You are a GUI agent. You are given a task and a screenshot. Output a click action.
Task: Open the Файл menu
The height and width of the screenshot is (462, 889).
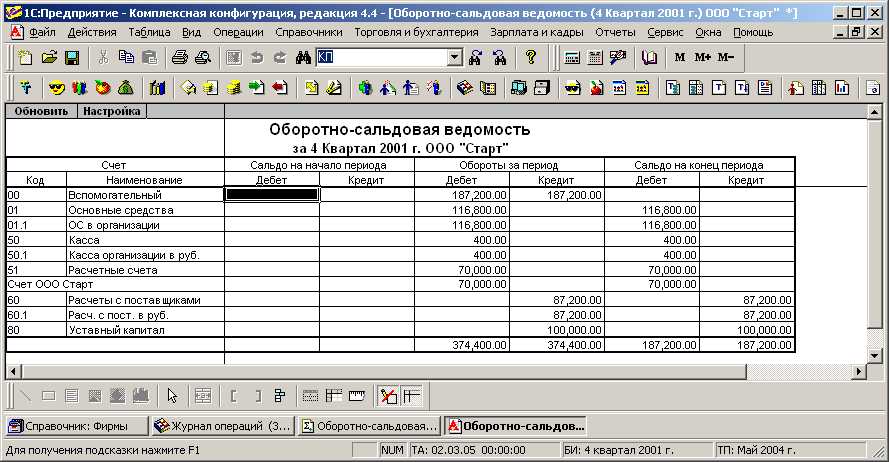tap(42, 32)
